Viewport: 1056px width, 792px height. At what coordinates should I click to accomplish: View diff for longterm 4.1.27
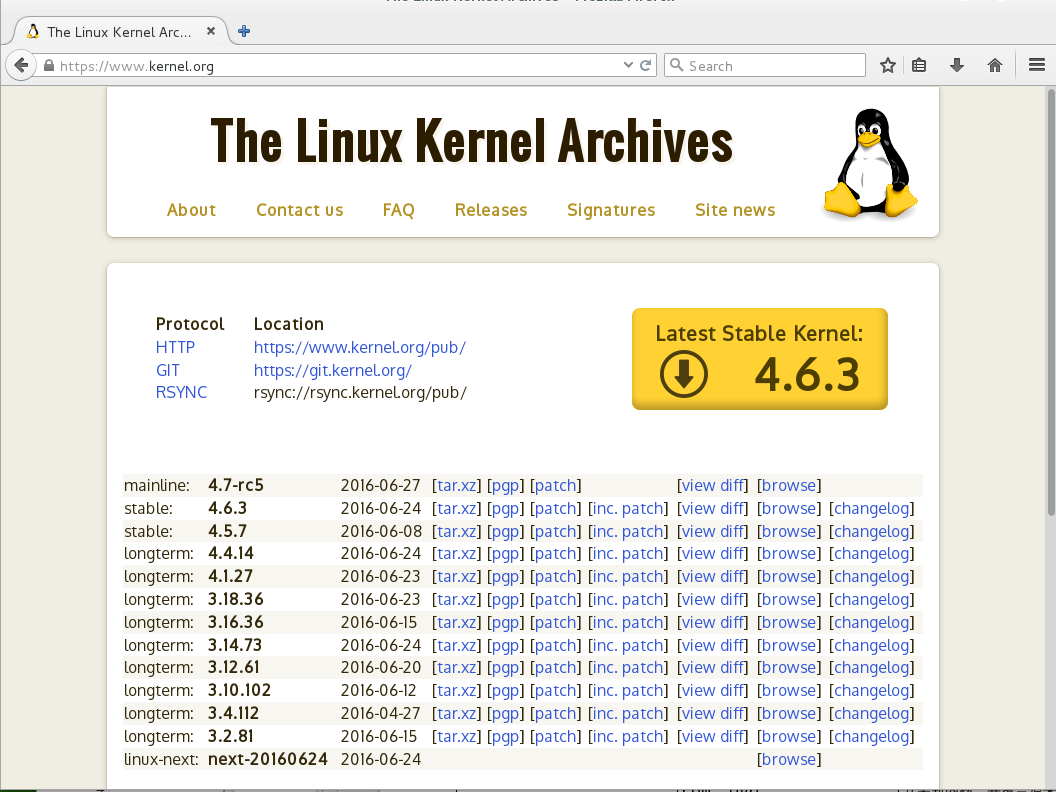tap(713, 576)
